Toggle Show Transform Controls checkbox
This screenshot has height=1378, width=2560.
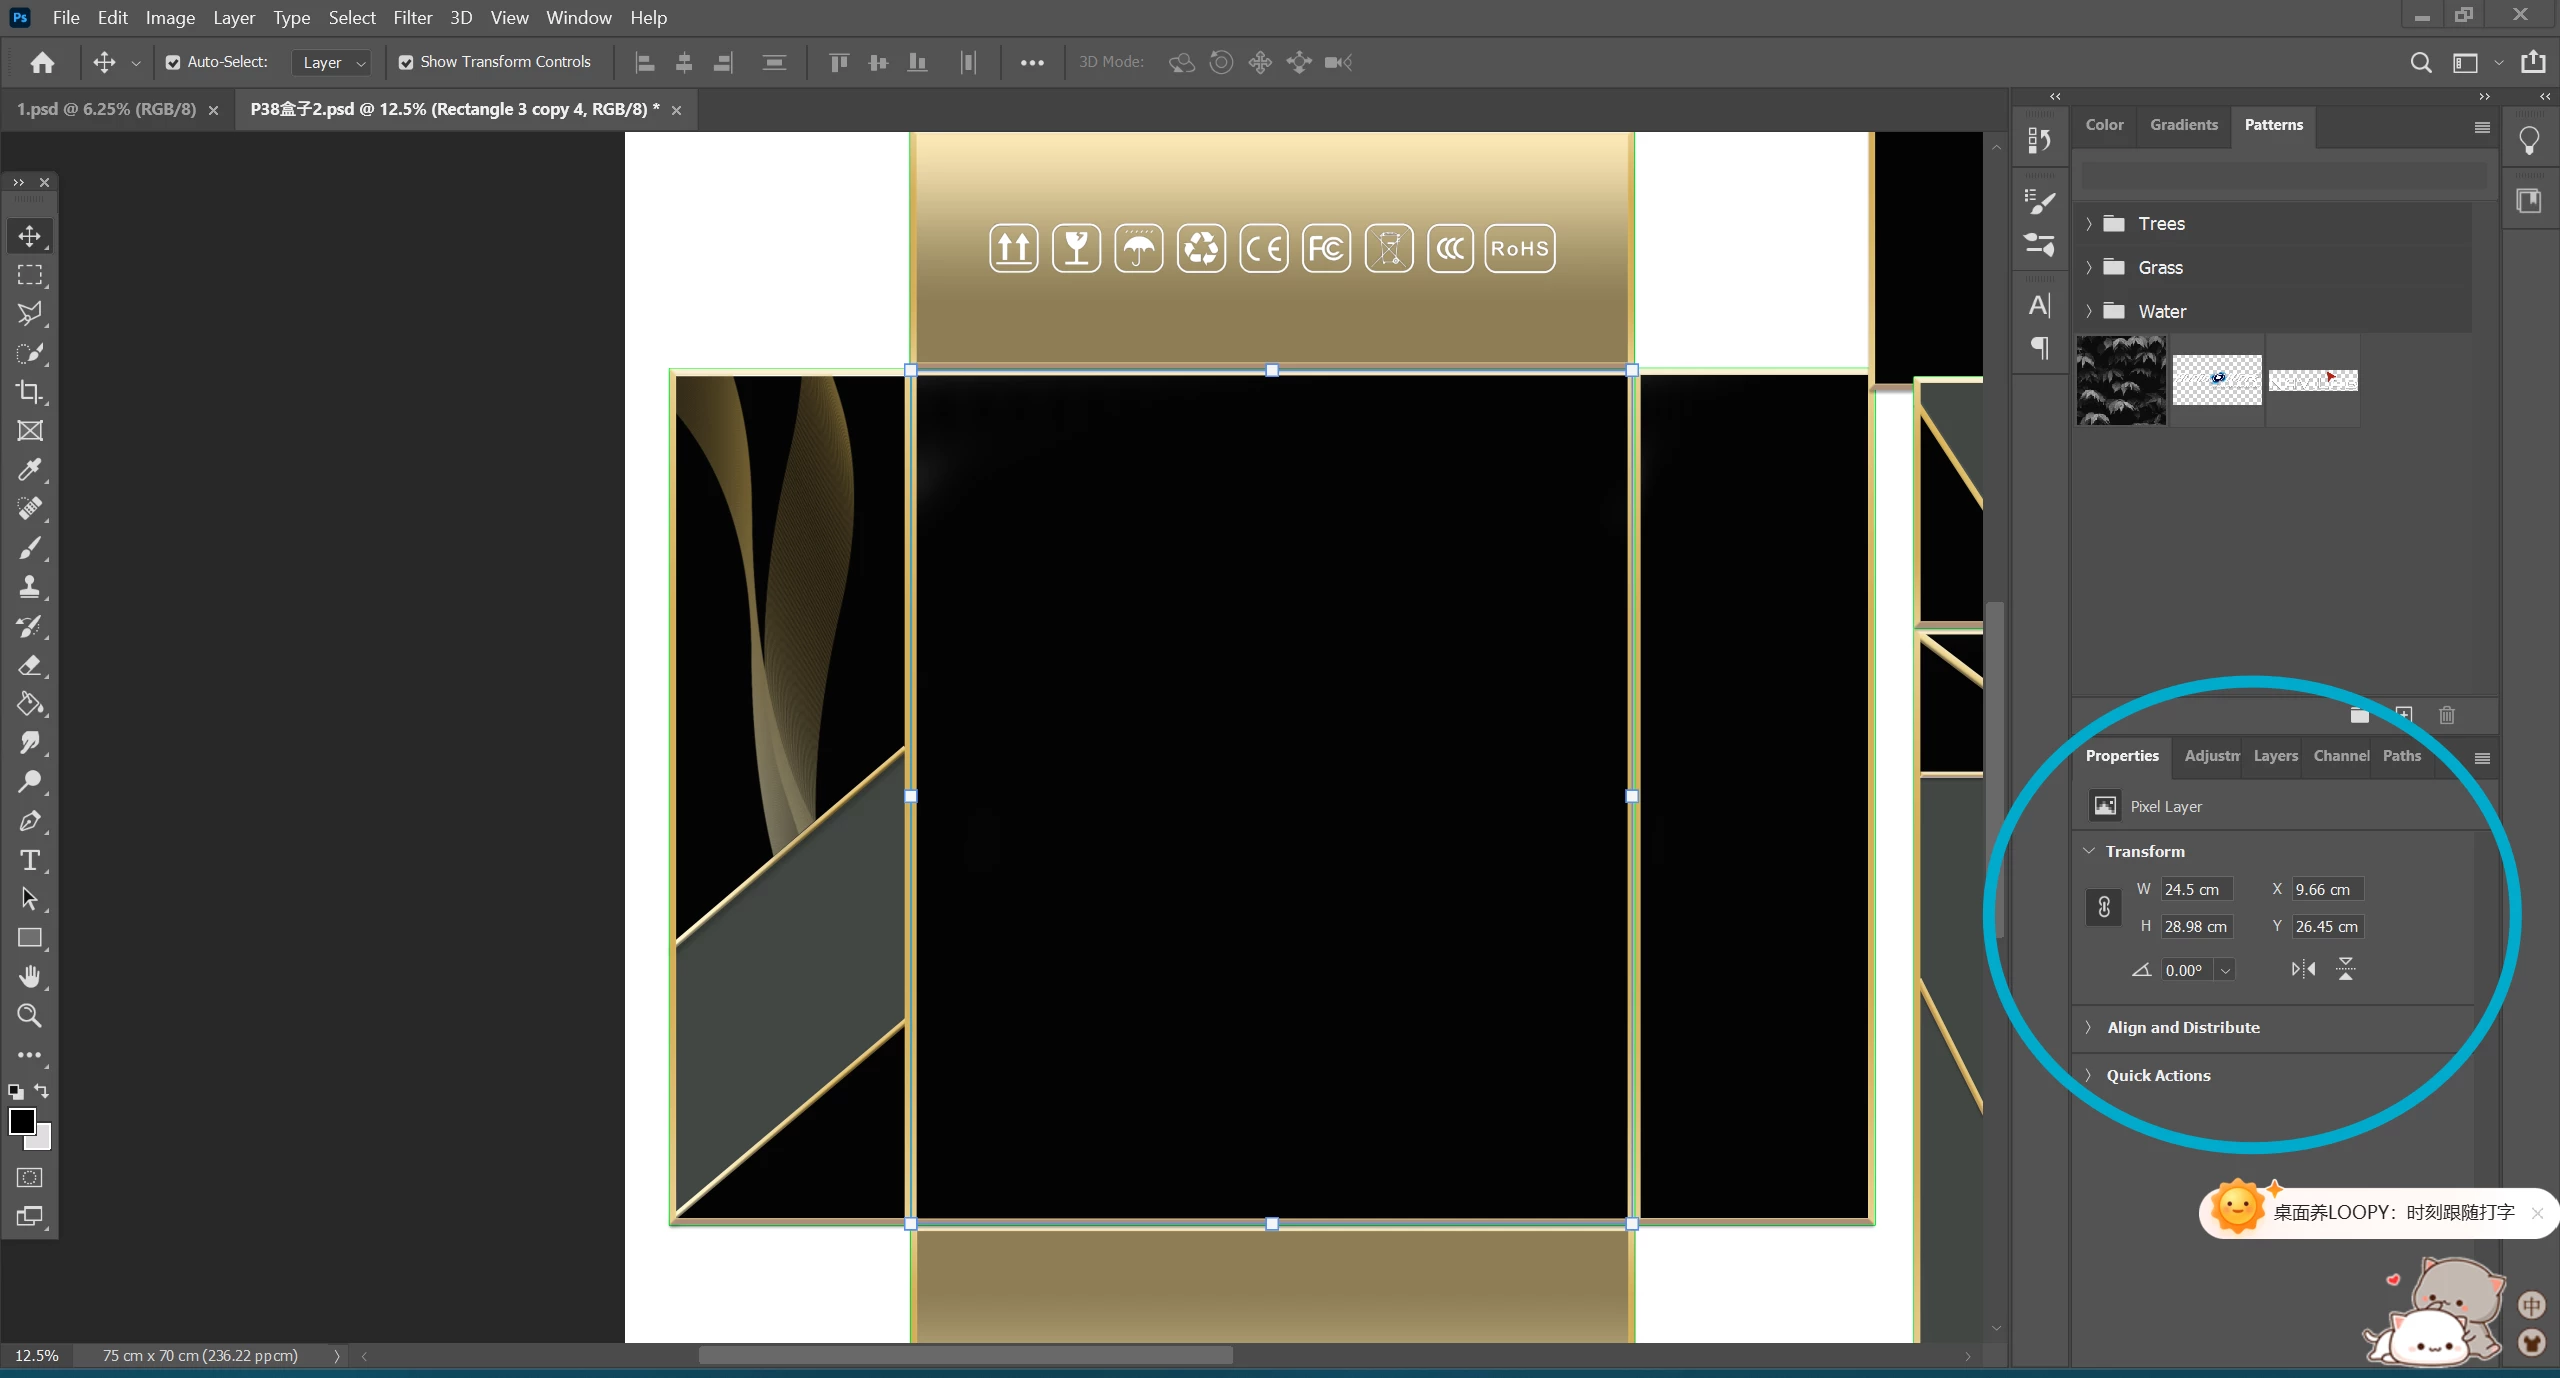pyautogui.click(x=406, y=62)
